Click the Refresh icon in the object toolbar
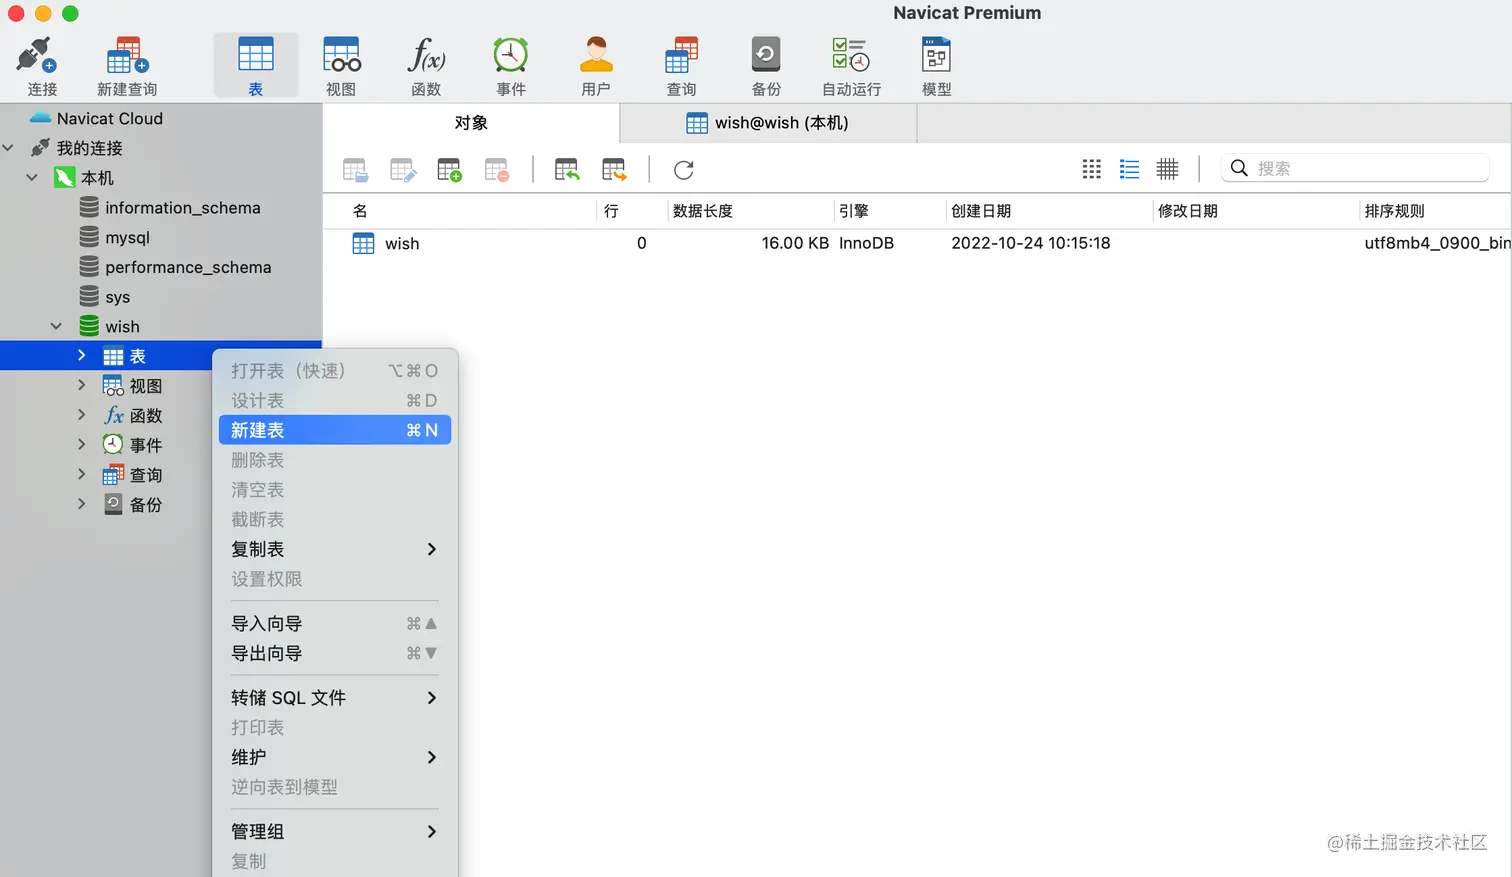 pyautogui.click(x=684, y=170)
